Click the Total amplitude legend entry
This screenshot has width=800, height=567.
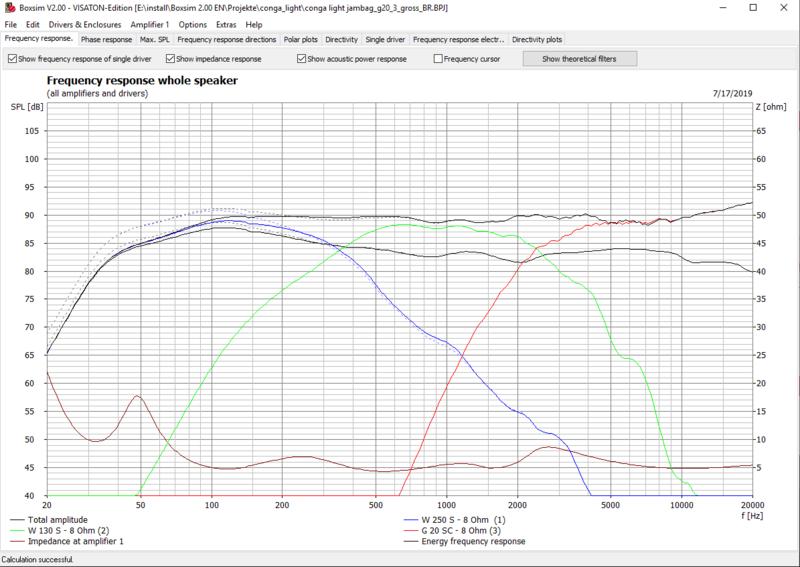(x=49, y=520)
